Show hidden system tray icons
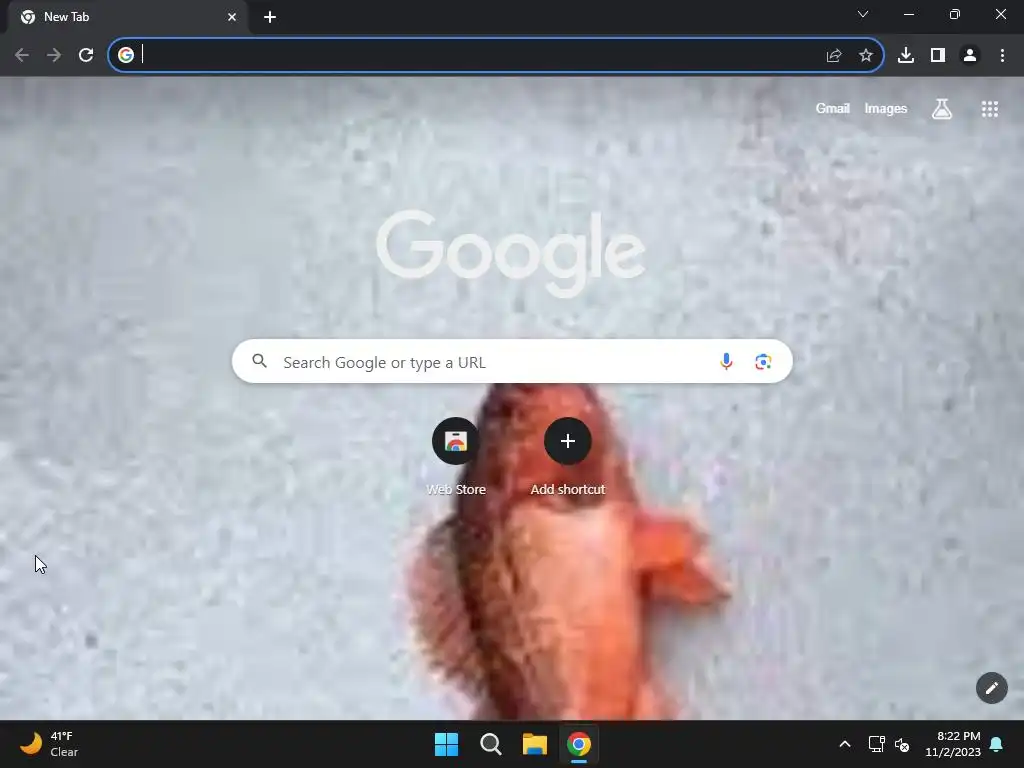1024x768 pixels. click(x=844, y=744)
